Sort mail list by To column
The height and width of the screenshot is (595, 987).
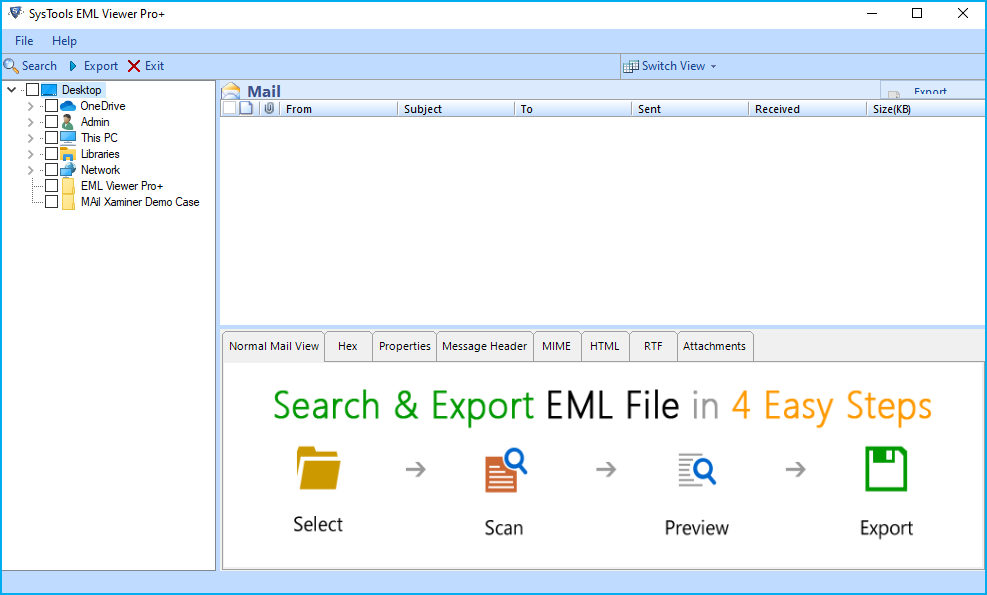pyautogui.click(x=573, y=109)
